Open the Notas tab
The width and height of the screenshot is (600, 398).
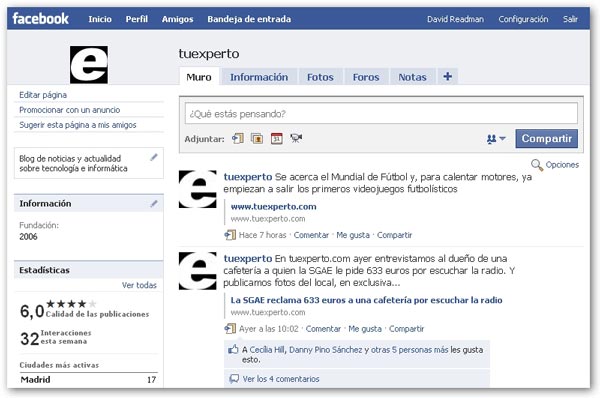[412, 77]
